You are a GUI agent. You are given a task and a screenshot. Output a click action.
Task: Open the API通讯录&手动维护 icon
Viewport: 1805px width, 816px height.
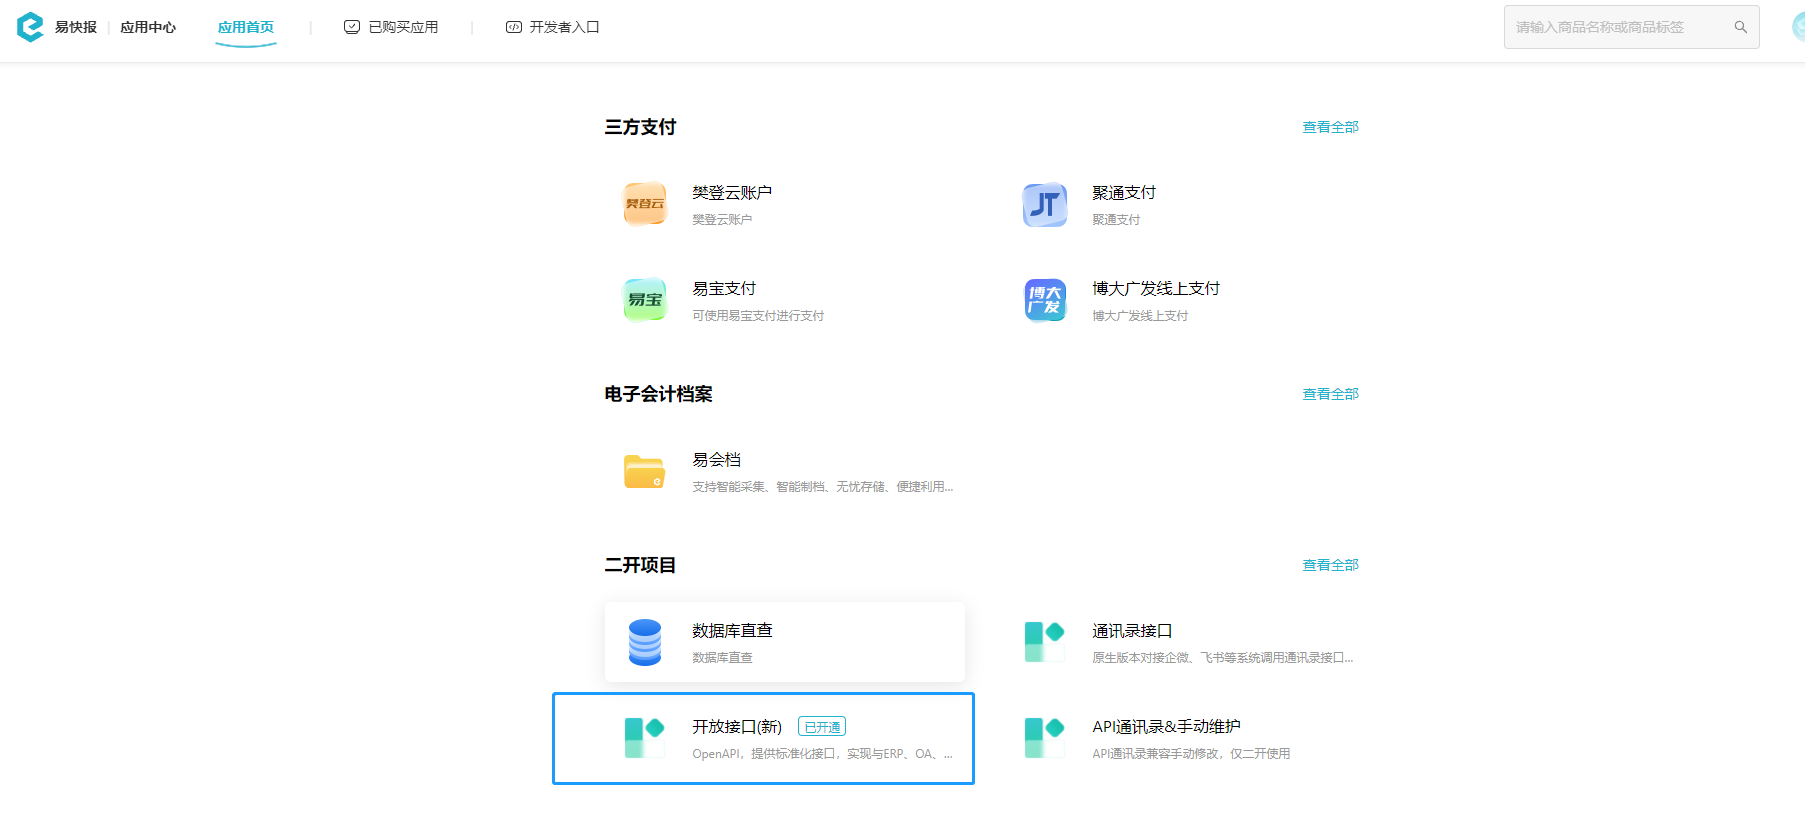click(x=1045, y=738)
